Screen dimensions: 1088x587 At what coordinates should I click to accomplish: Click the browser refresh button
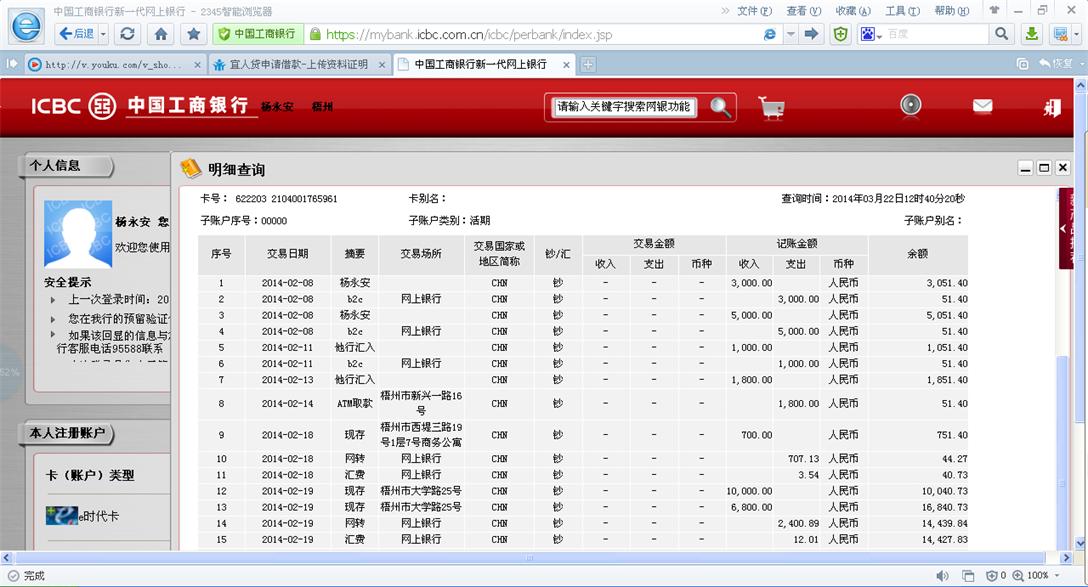(x=127, y=34)
